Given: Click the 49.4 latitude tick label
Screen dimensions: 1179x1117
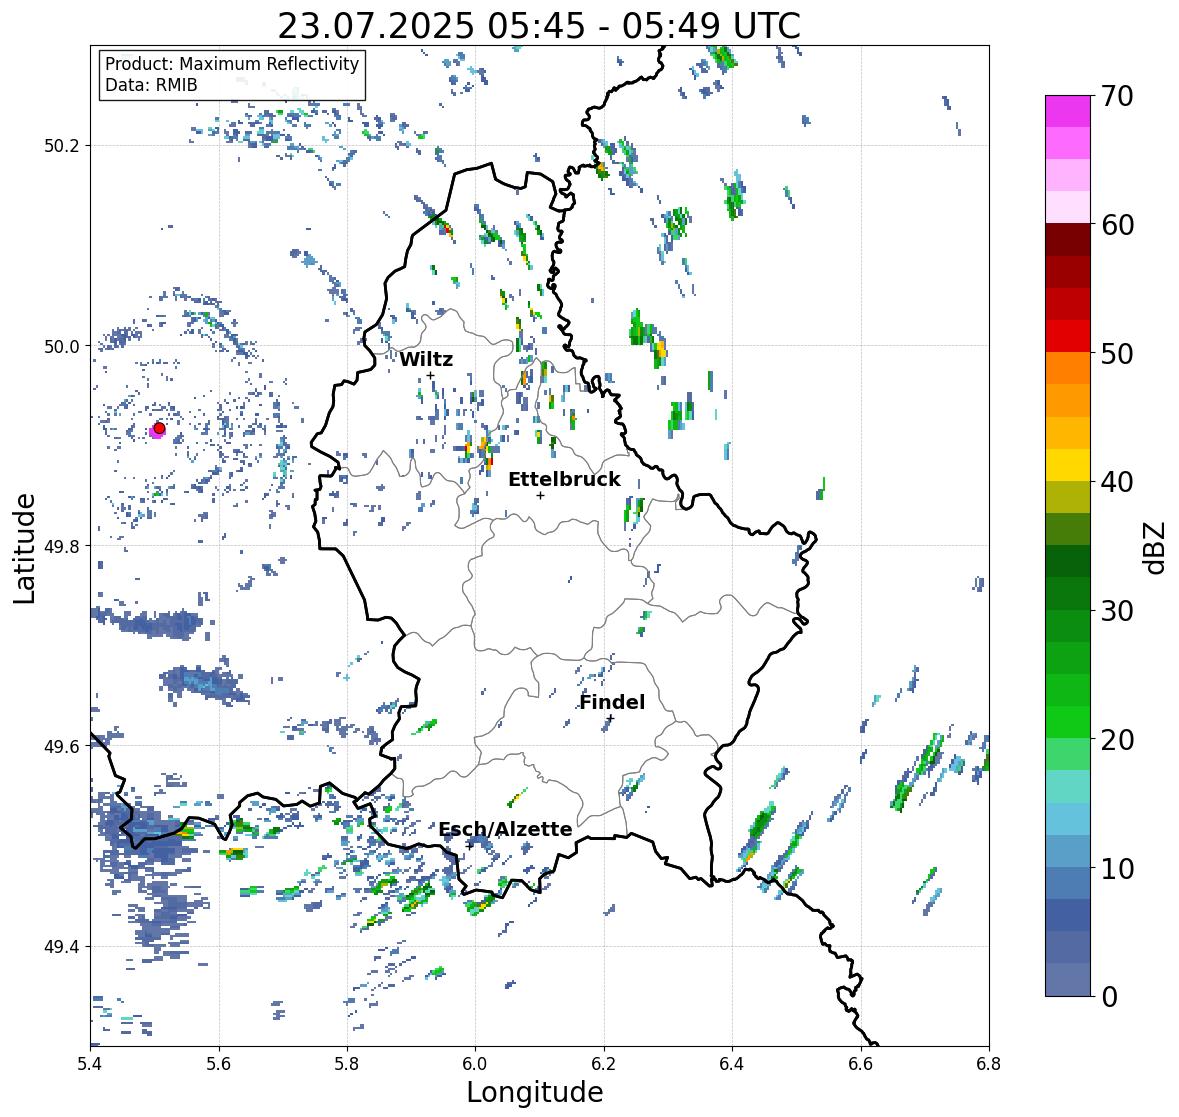Looking at the screenshot, I should pos(61,946).
